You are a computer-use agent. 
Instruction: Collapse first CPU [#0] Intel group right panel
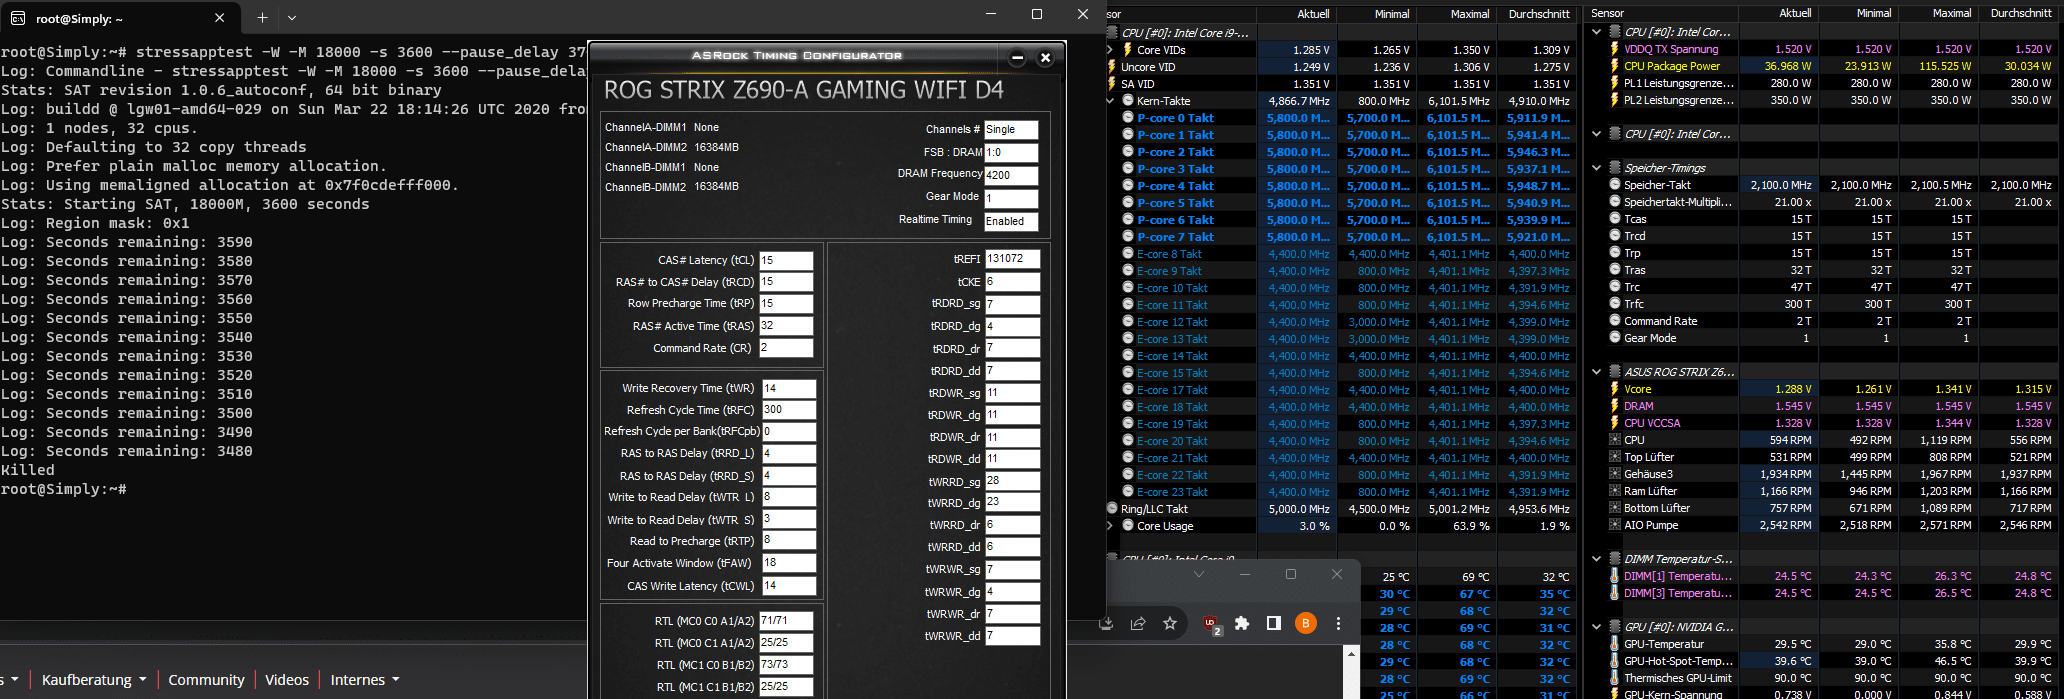pos(1597,32)
